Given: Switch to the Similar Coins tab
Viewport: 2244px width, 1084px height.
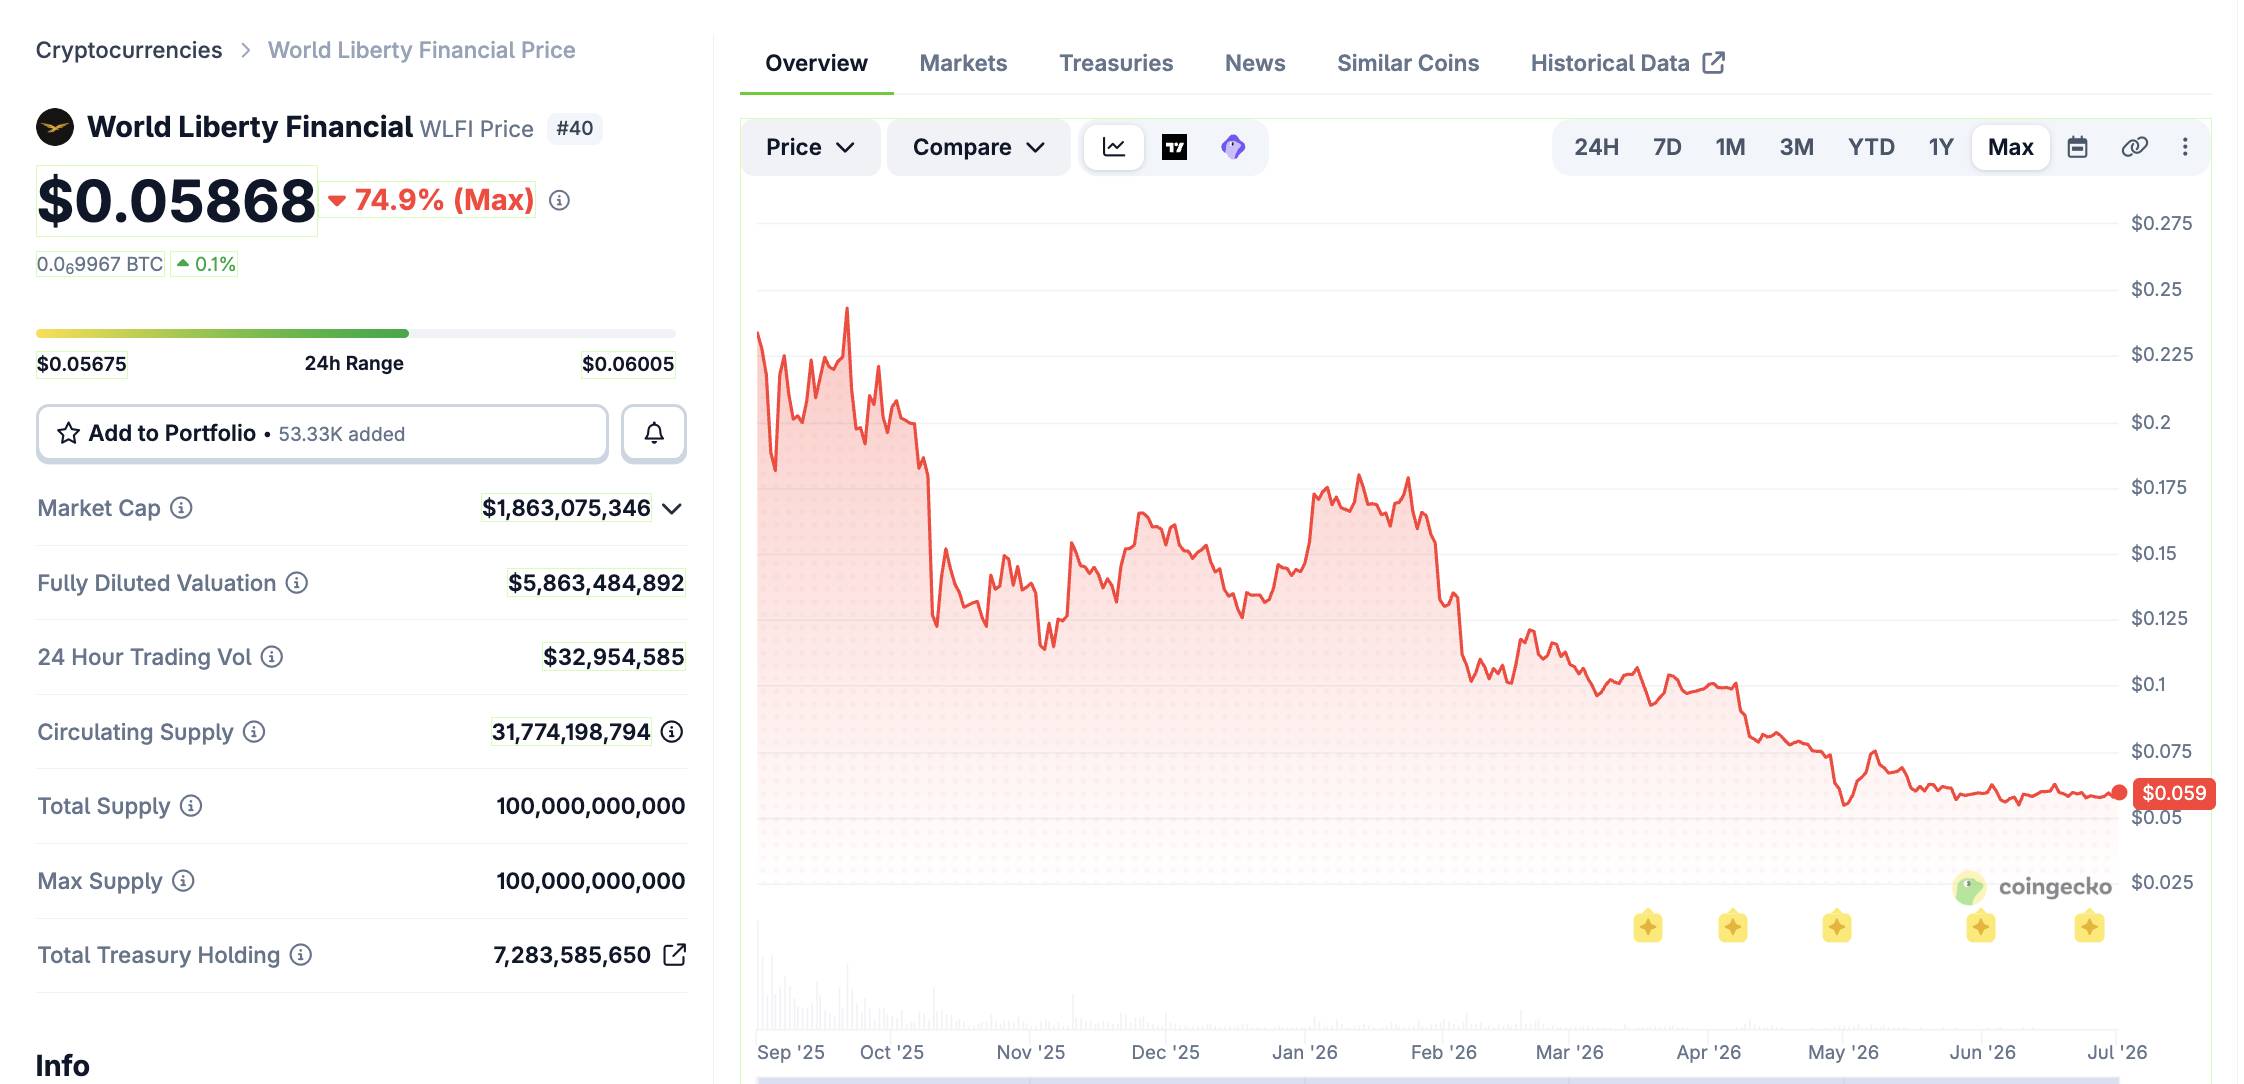Looking at the screenshot, I should tap(1408, 63).
